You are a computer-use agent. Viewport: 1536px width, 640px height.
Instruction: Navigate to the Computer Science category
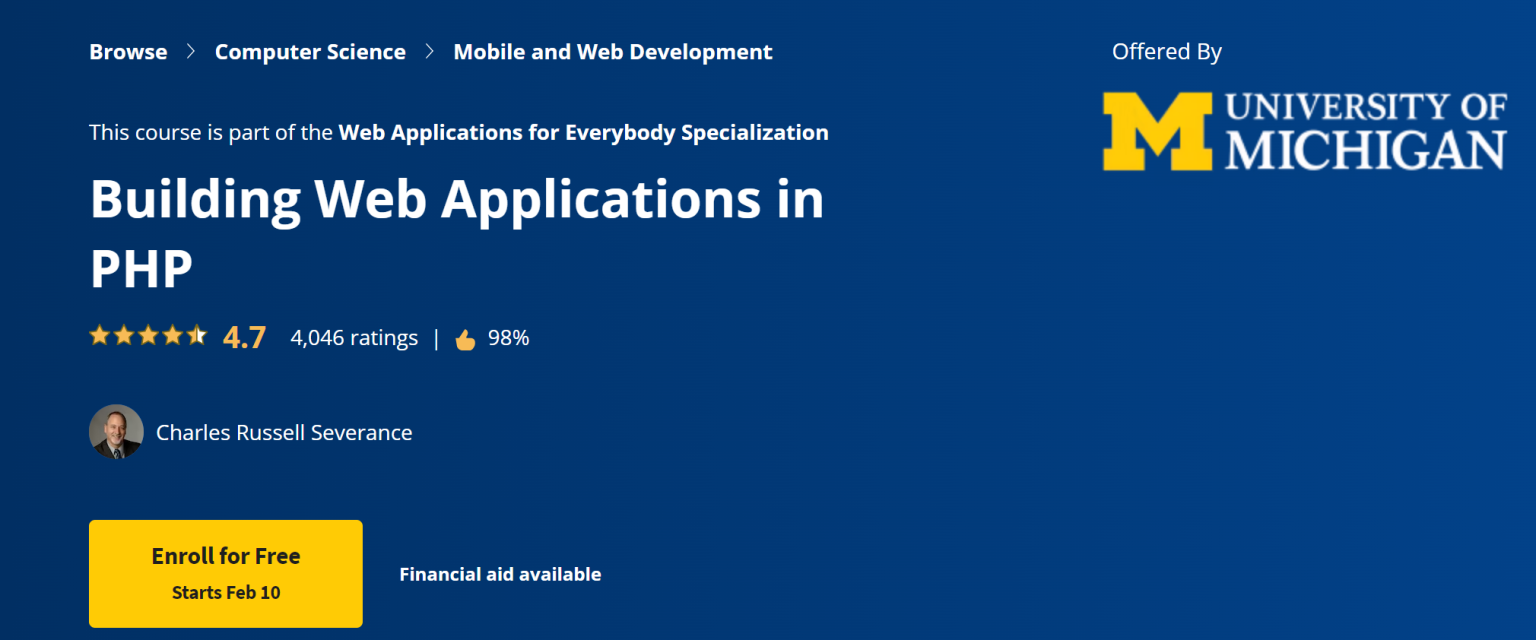point(310,51)
